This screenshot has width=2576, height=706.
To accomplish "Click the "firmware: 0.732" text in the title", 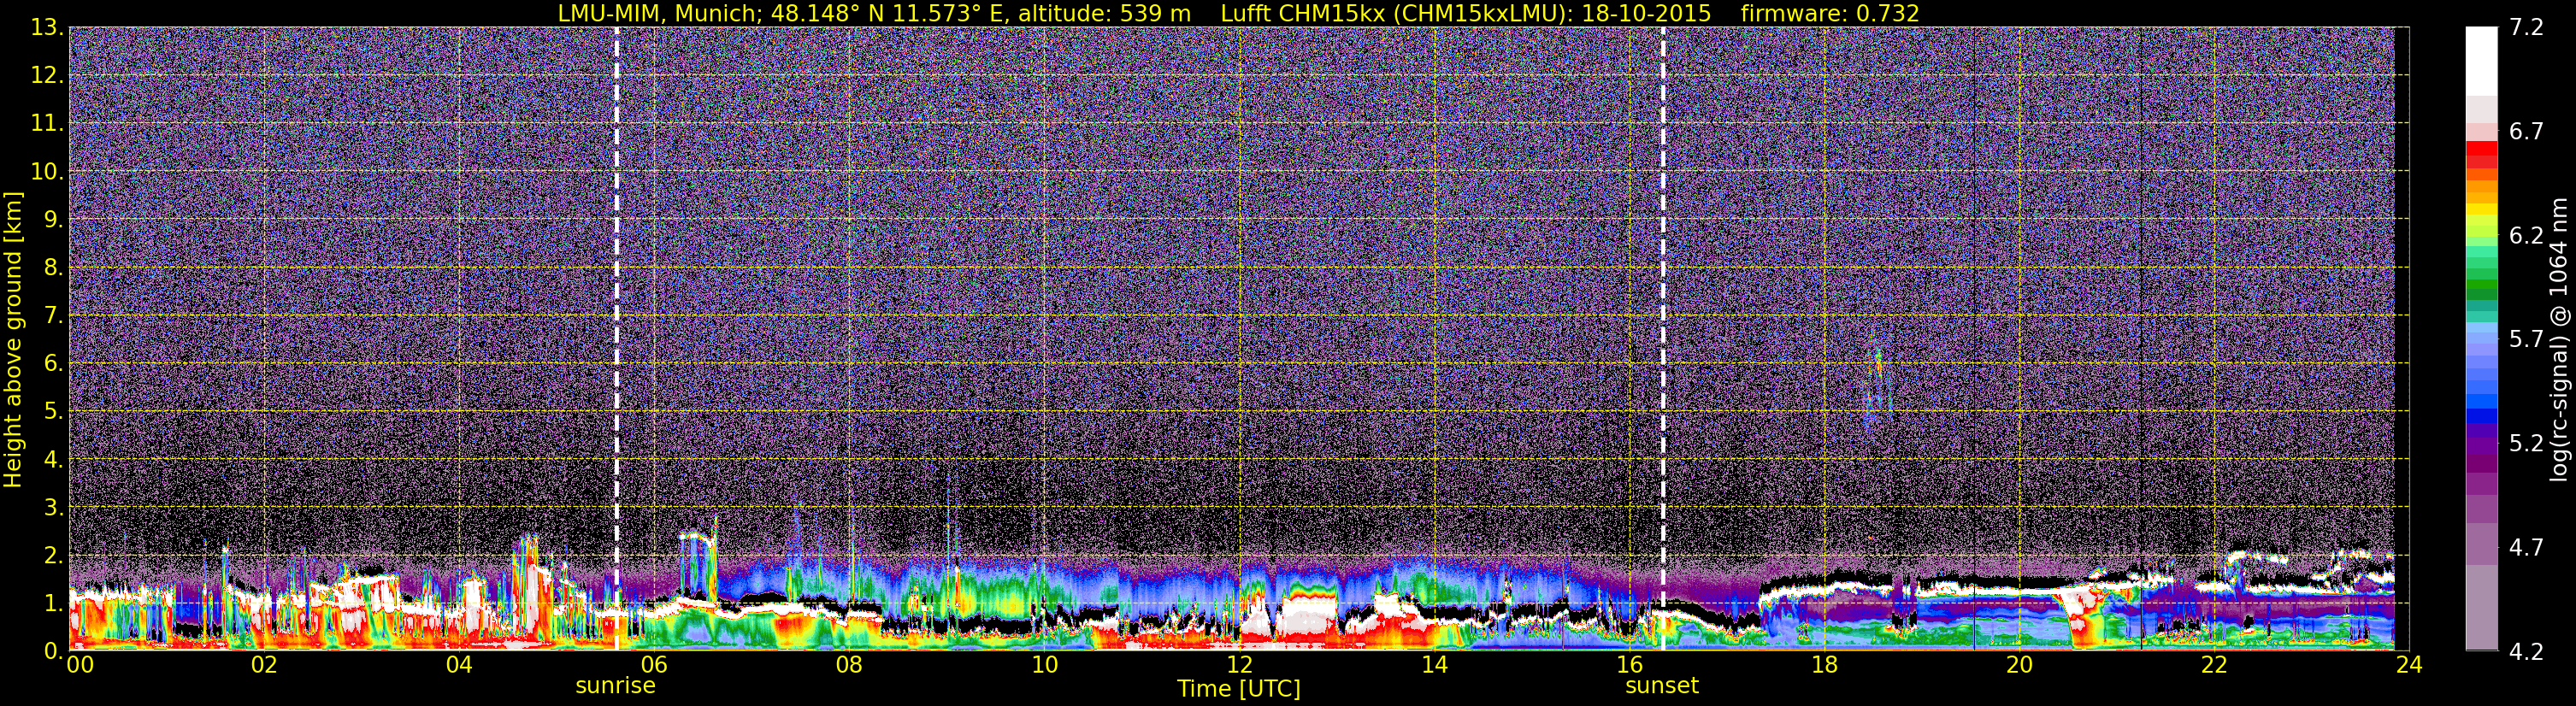I will [1830, 13].
